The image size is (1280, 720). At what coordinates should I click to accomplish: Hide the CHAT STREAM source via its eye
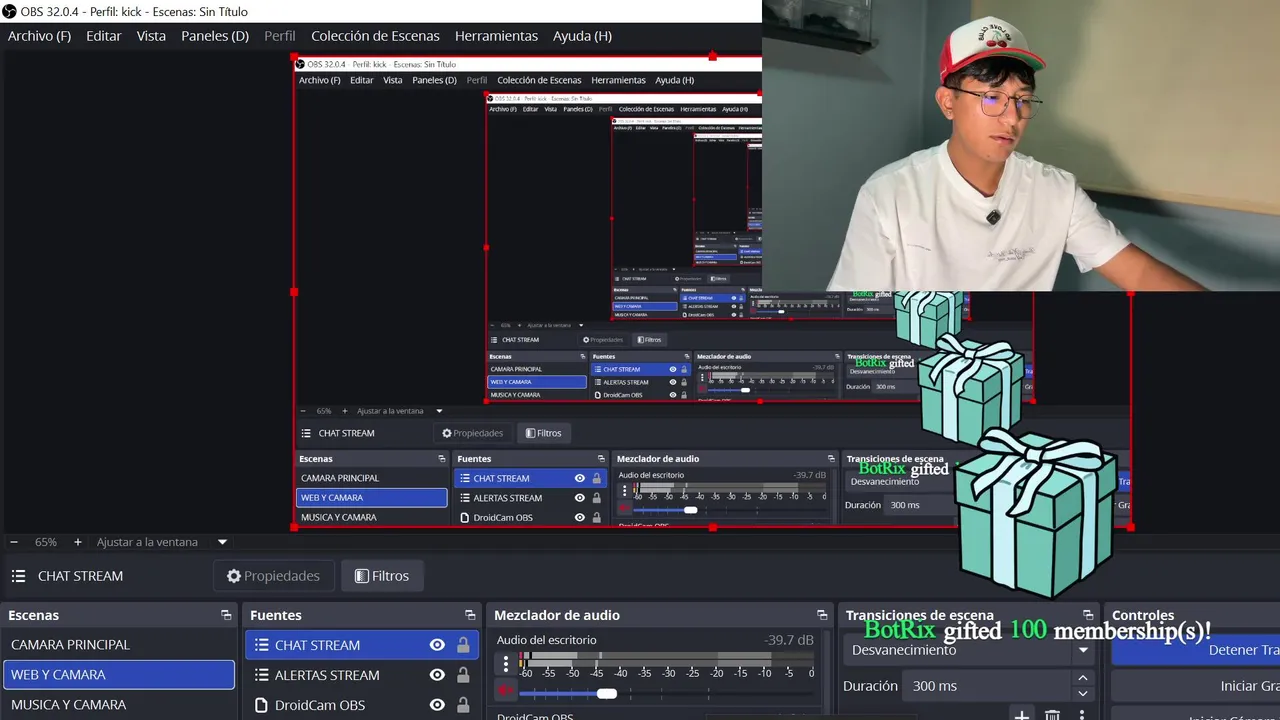point(437,645)
